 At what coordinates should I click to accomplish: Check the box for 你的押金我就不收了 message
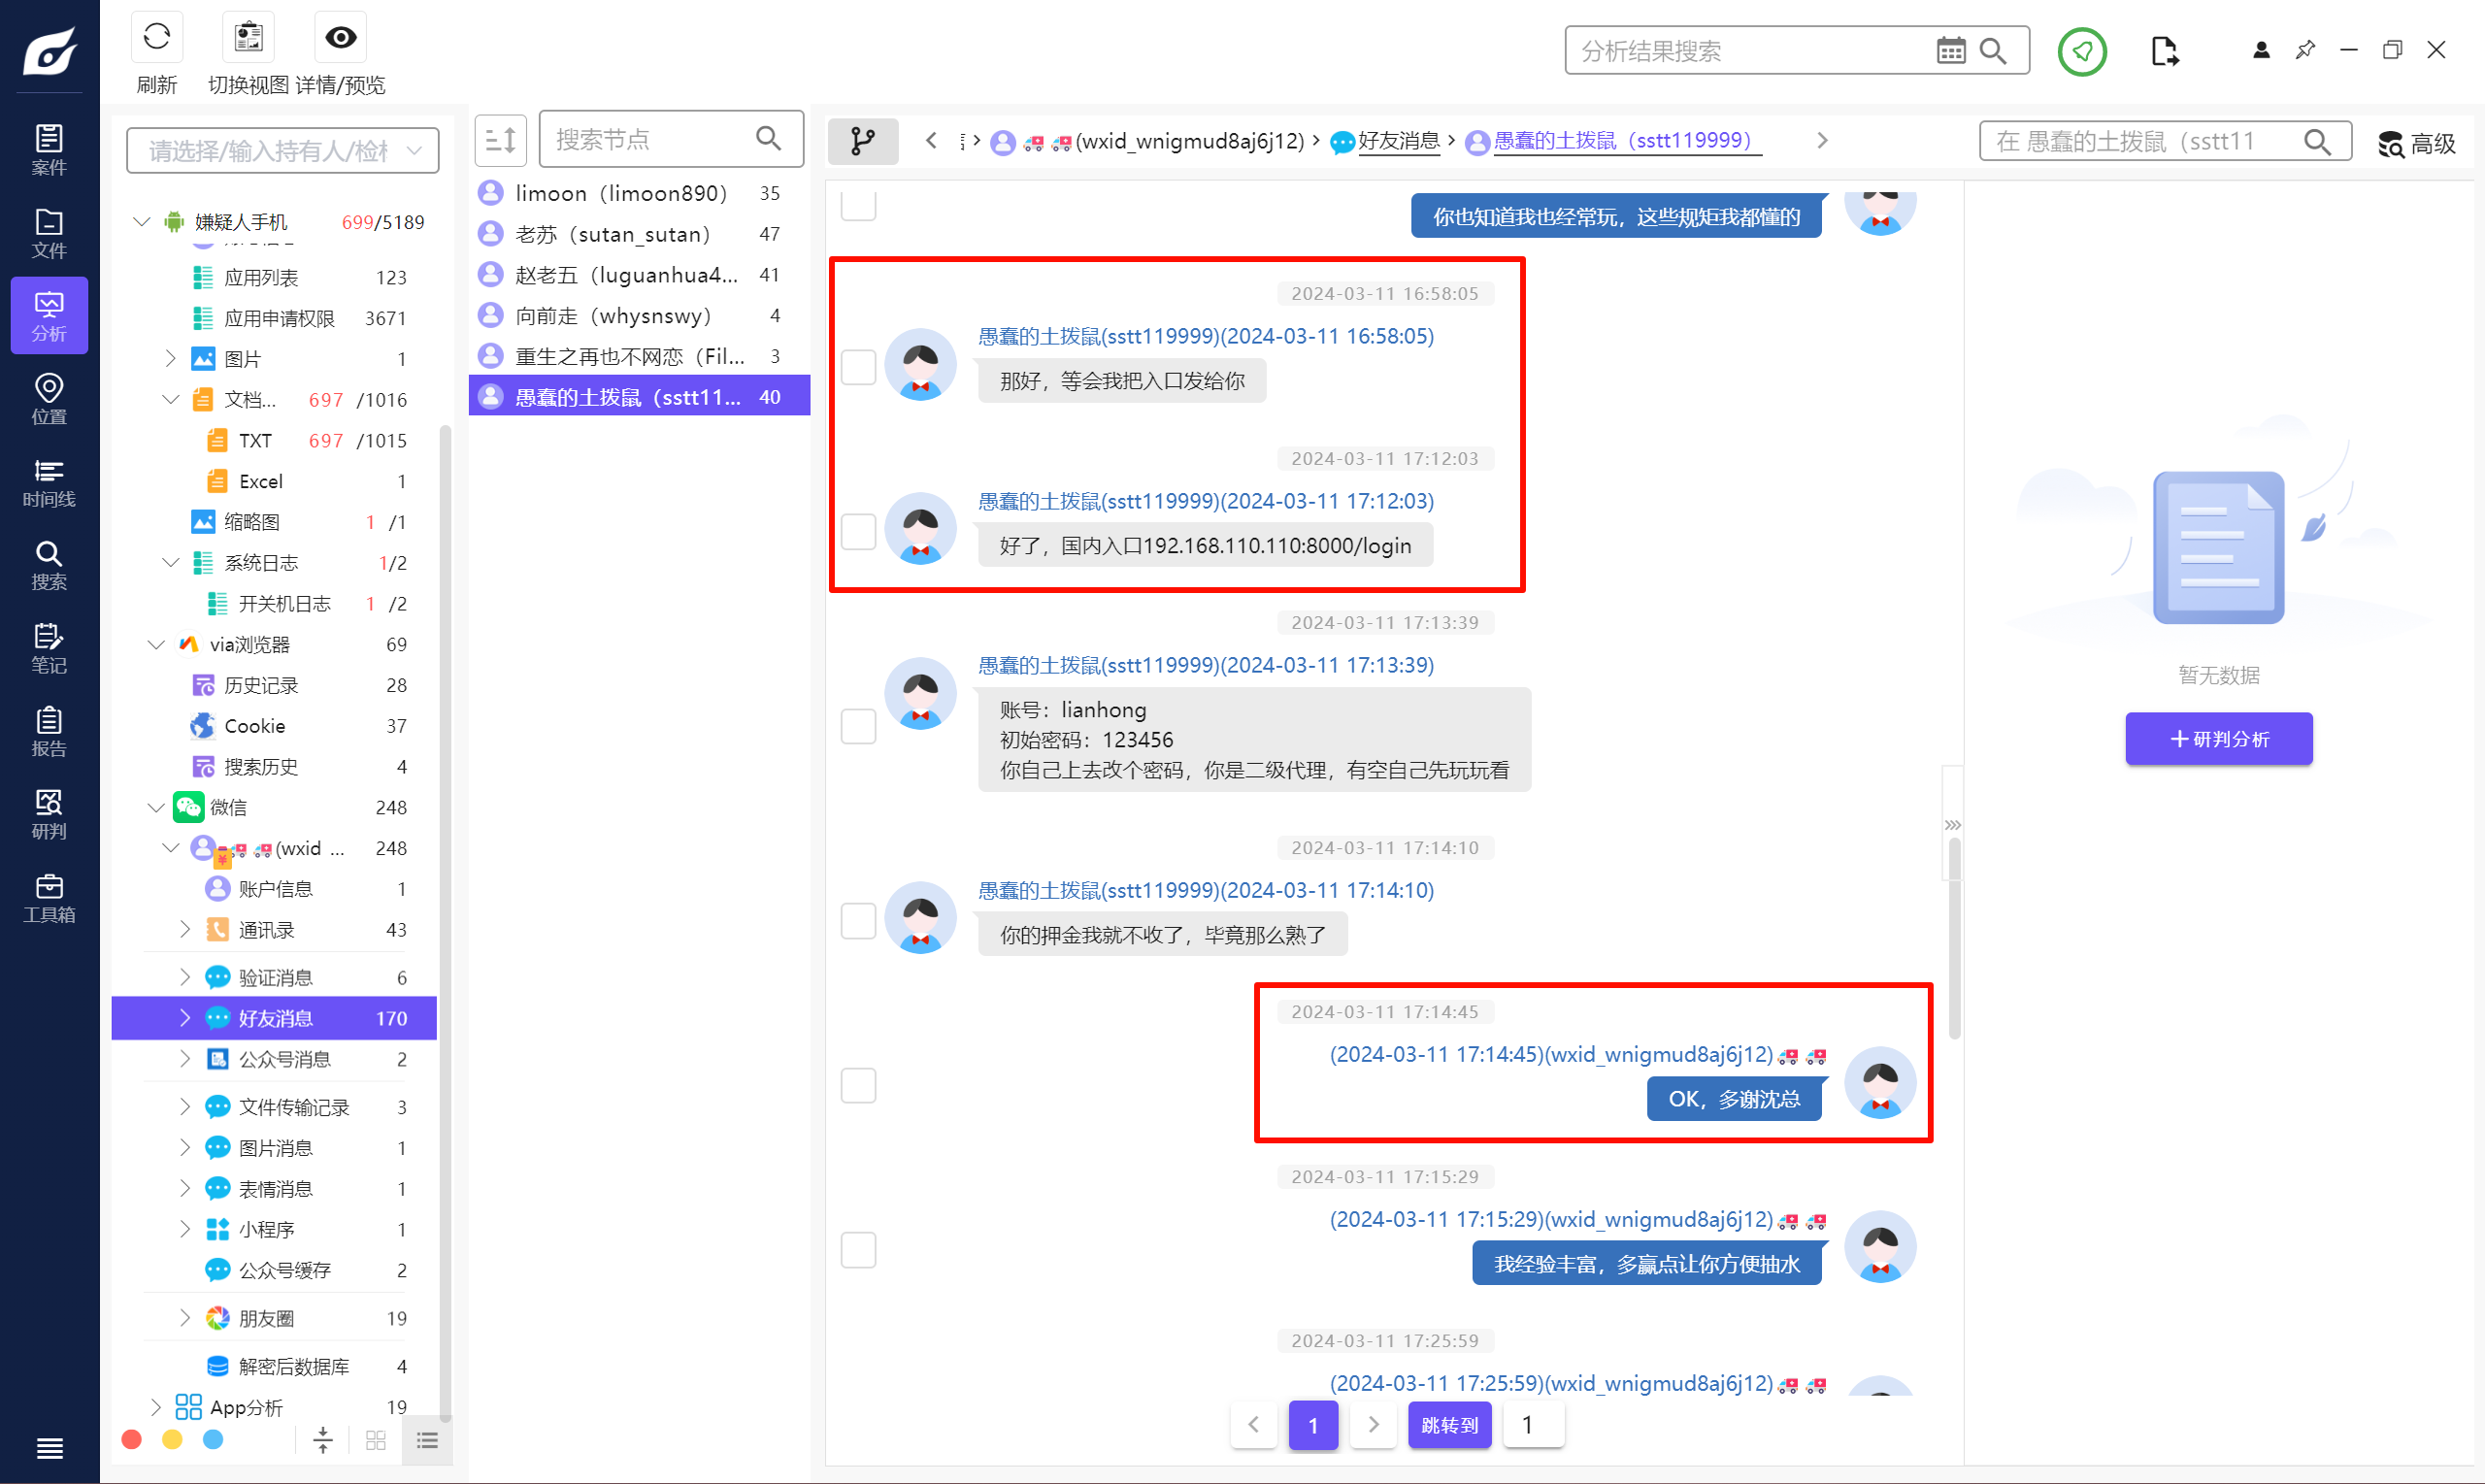[x=858, y=921]
